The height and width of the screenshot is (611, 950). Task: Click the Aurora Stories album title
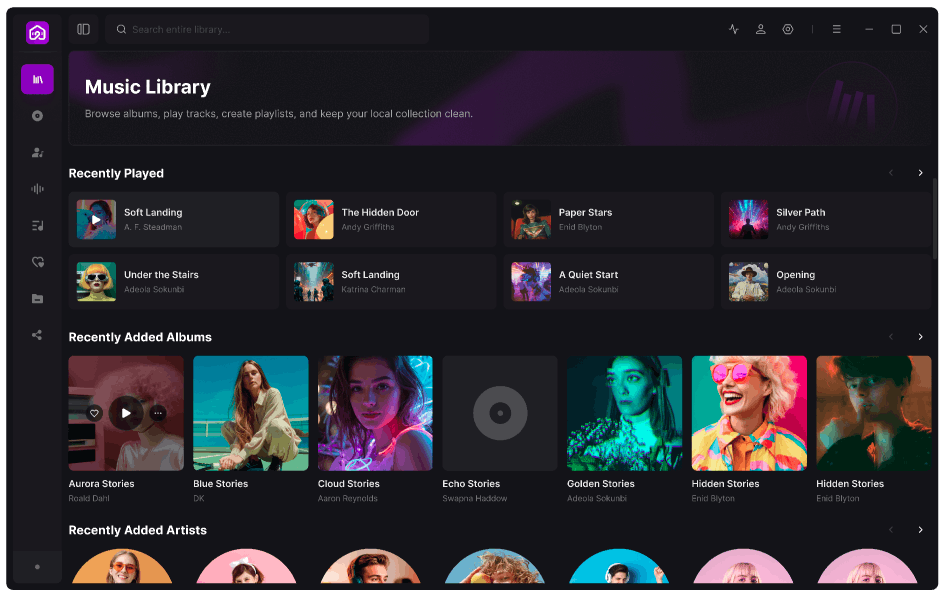[x=101, y=484]
